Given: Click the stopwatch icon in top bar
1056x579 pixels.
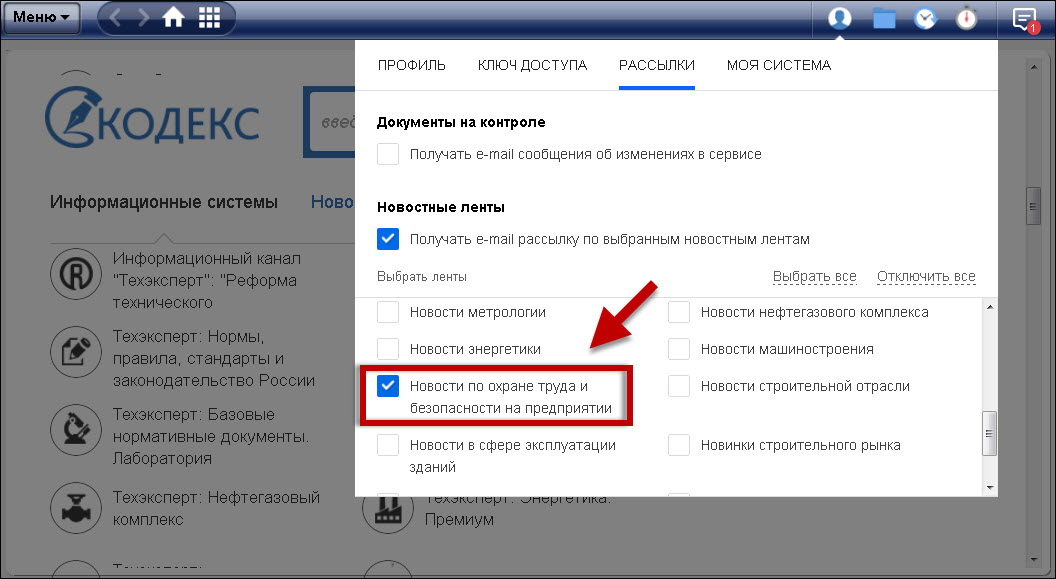Looking at the screenshot, I should click(966, 18).
